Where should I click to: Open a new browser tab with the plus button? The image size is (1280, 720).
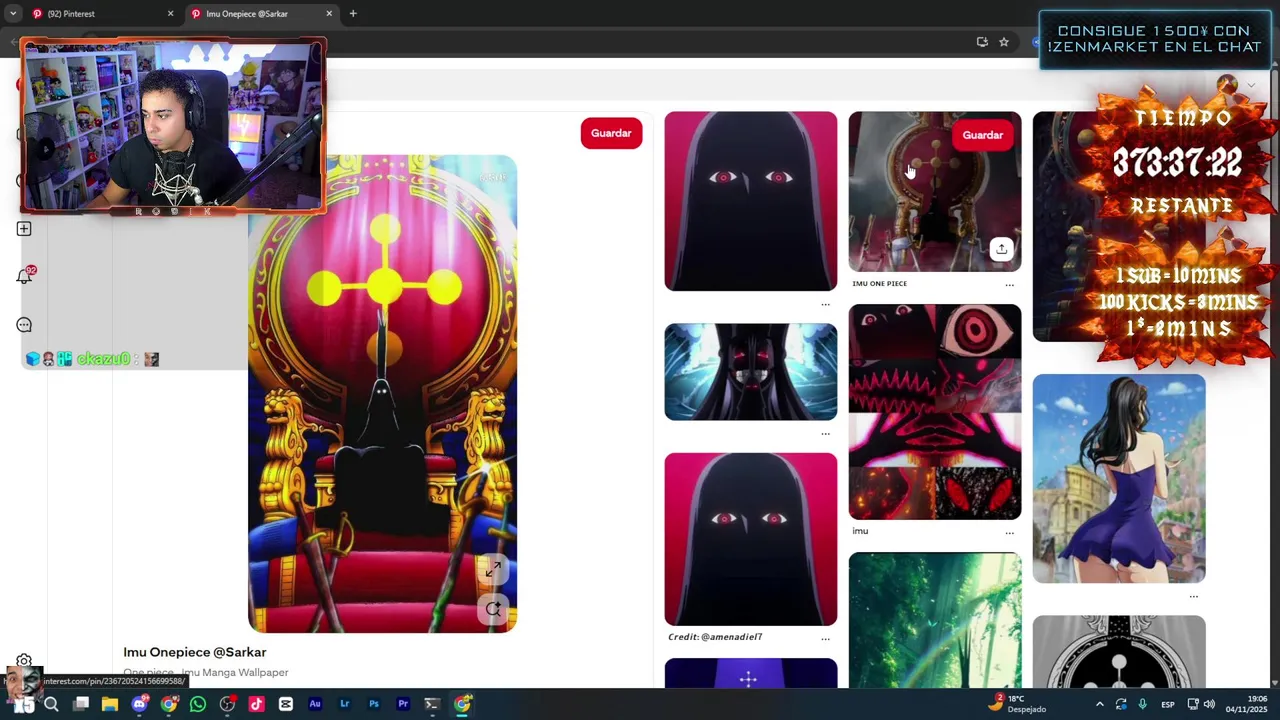tap(353, 14)
